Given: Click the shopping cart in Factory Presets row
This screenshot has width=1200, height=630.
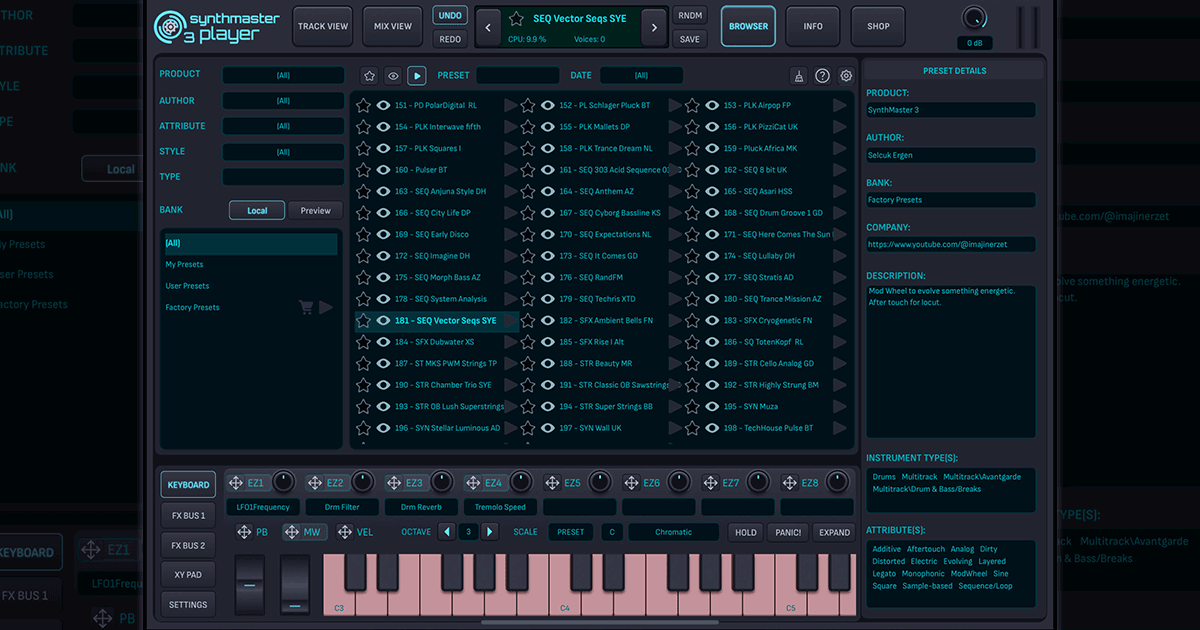Looking at the screenshot, I should click(307, 308).
